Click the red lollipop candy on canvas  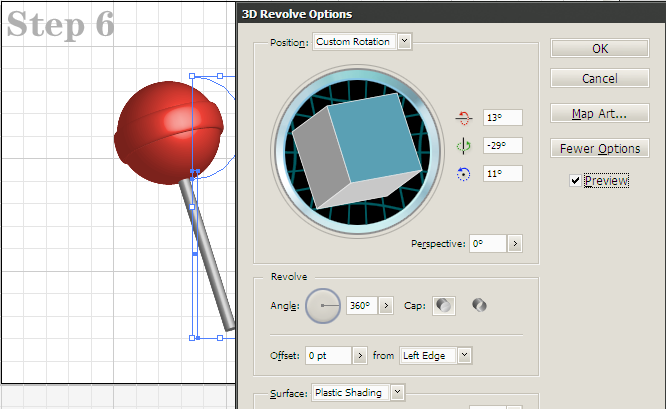(169, 133)
